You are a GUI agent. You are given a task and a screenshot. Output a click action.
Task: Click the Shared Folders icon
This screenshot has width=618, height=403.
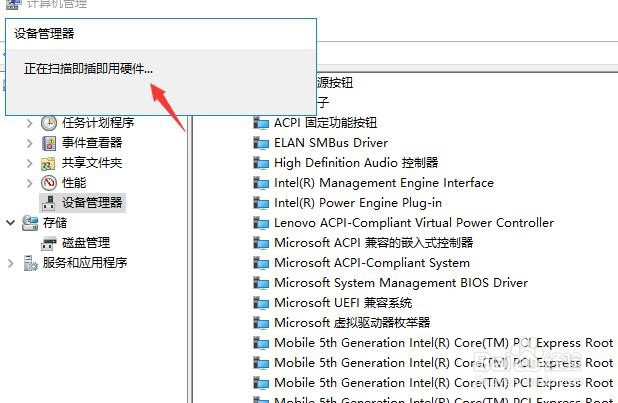(48, 163)
